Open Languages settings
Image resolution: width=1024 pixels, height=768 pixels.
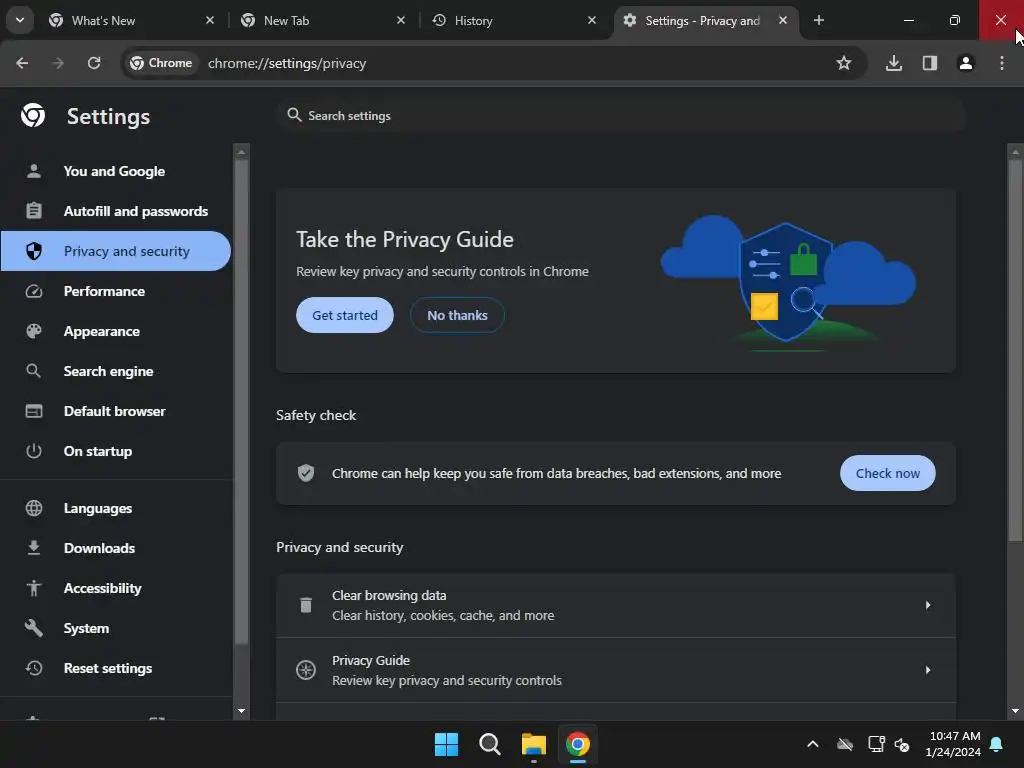(98, 508)
